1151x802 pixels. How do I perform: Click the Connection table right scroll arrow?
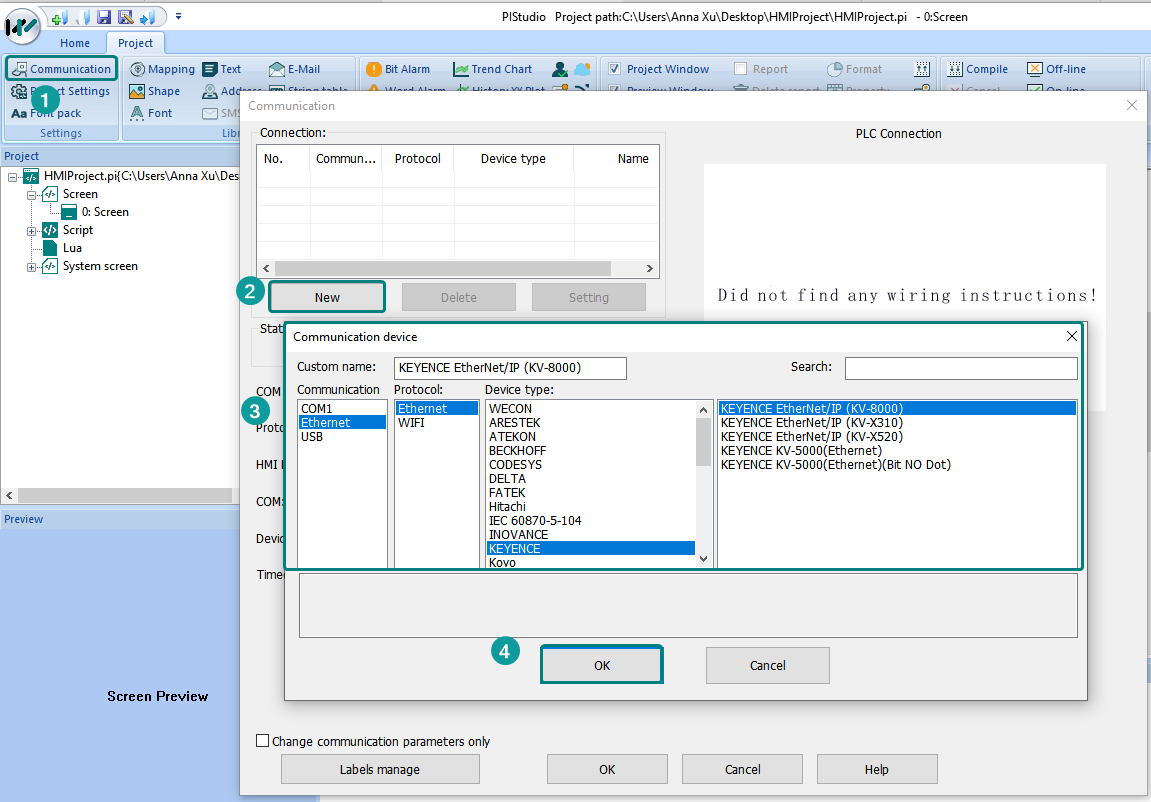650,269
